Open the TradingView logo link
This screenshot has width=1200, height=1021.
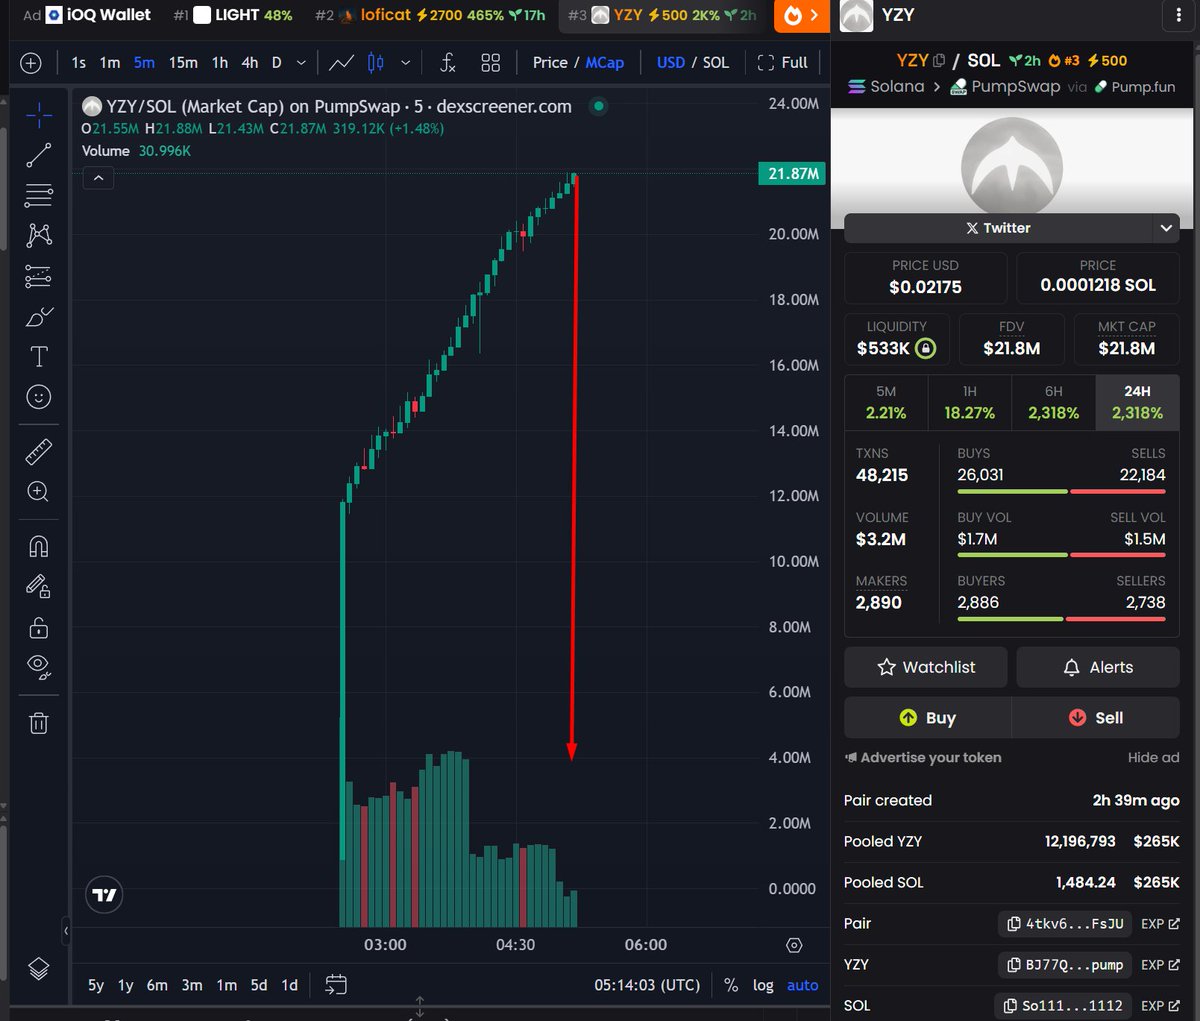pos(104,895)
